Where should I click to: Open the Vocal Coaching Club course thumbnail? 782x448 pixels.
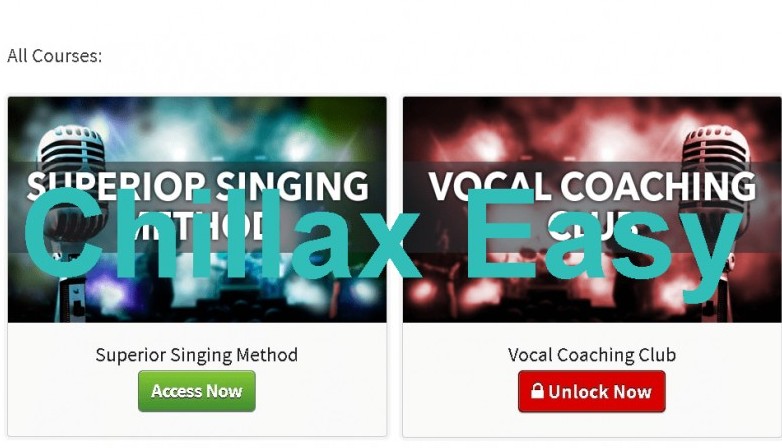pos(591,210)
